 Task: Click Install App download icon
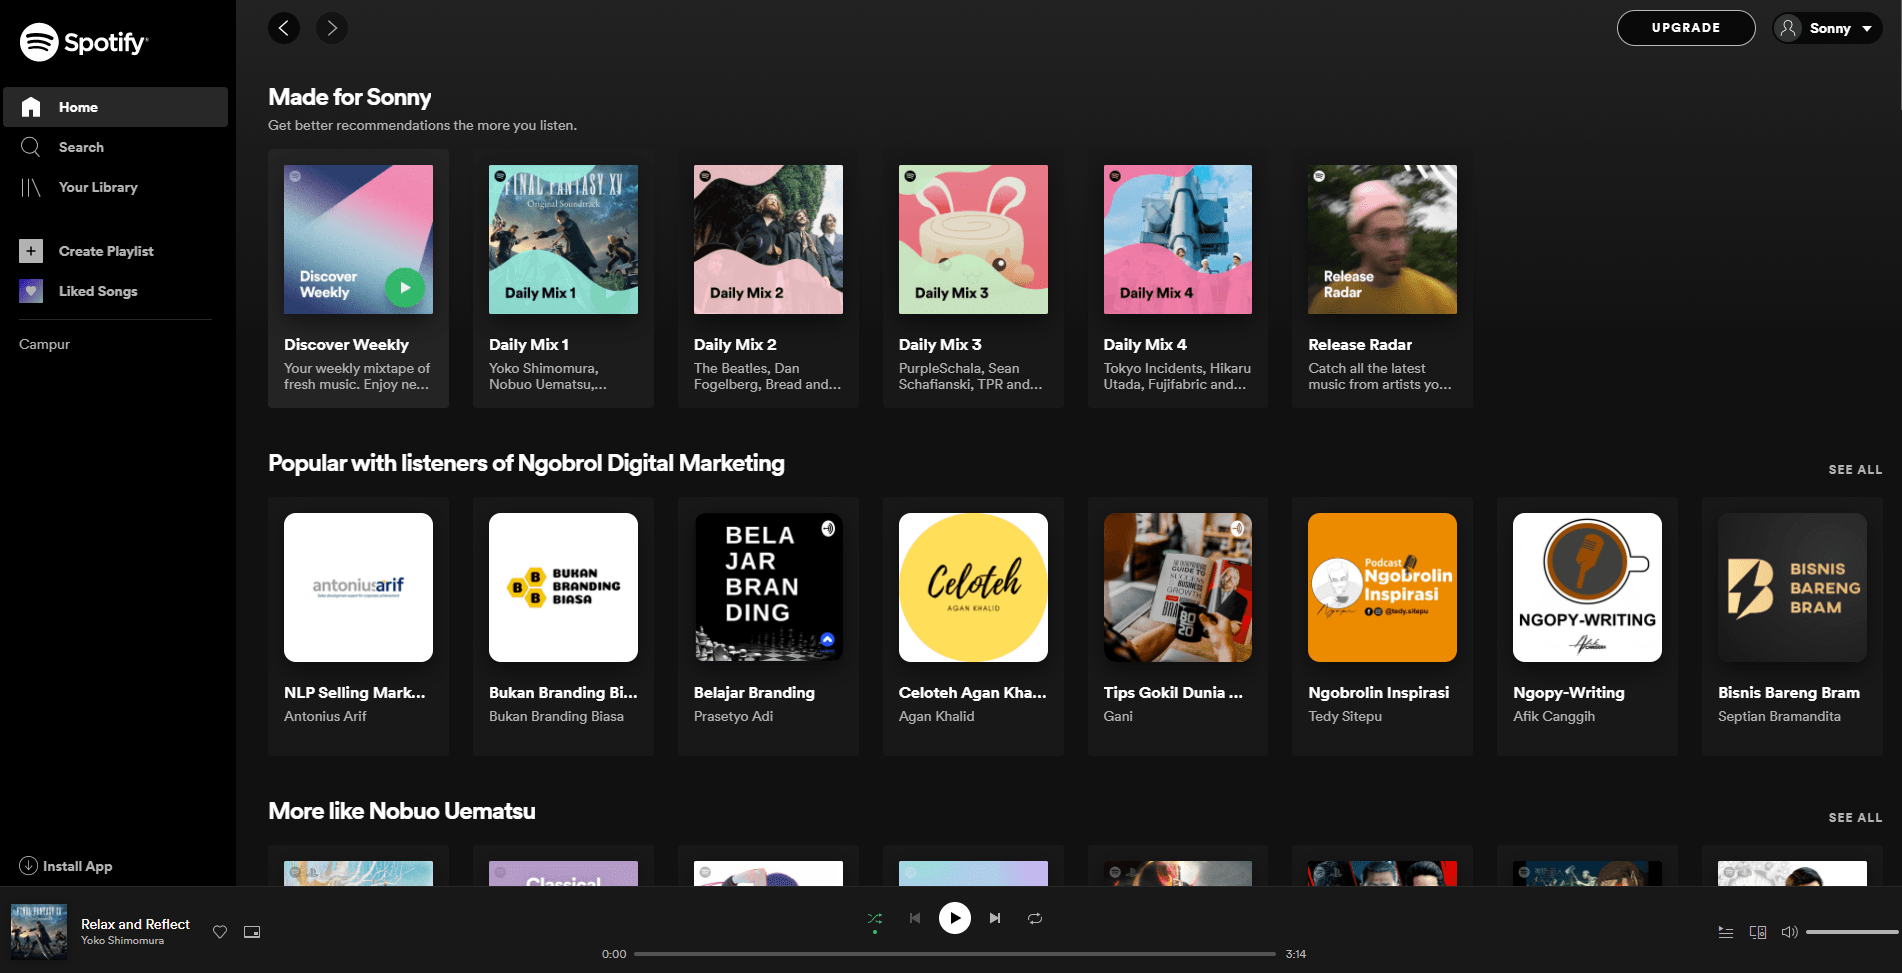click(x=28, y=866)
